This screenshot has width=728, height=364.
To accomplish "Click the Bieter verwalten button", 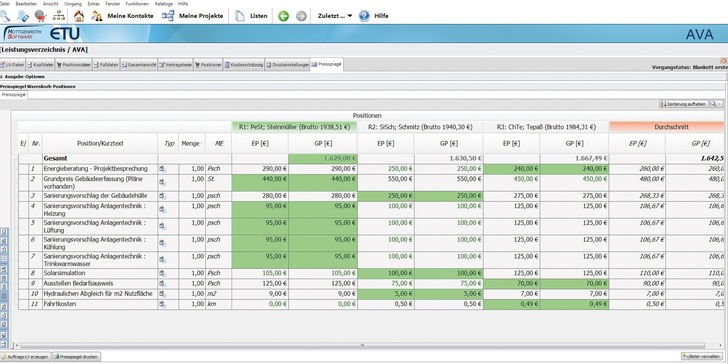I will tap(702, 357).
